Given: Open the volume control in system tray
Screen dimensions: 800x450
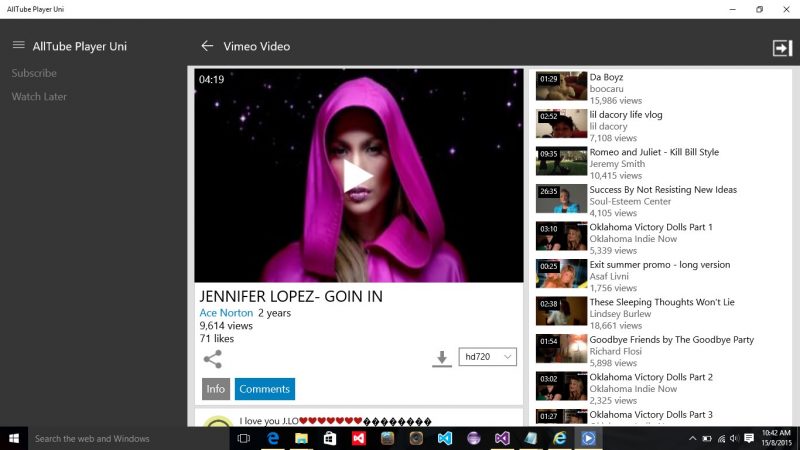Looking at the screenshot, I should [734, 438].
